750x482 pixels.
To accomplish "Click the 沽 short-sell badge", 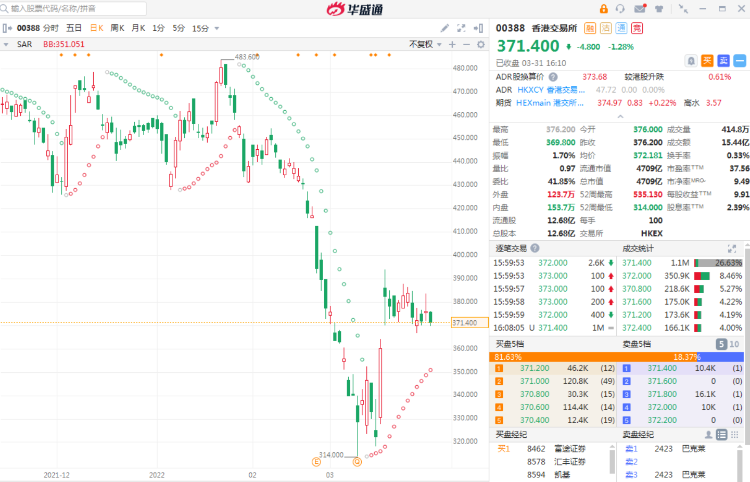I will click(606, 28).
